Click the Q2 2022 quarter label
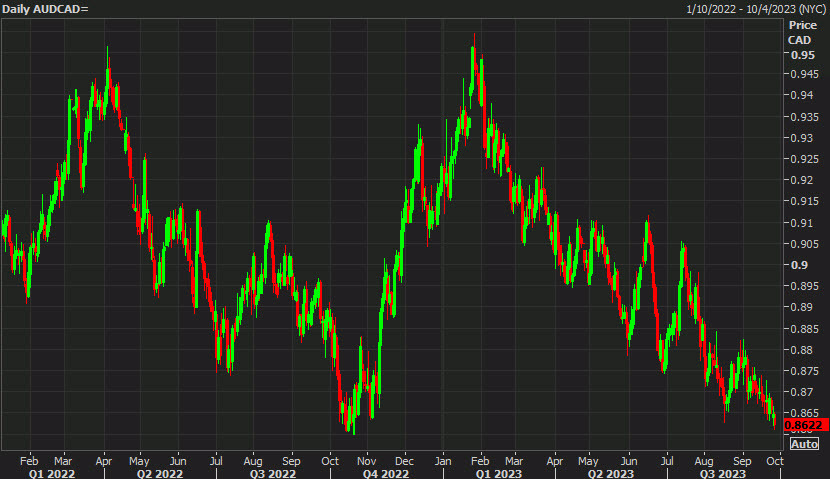The height and width of the screenshot is (479, 830). (160, 474)
